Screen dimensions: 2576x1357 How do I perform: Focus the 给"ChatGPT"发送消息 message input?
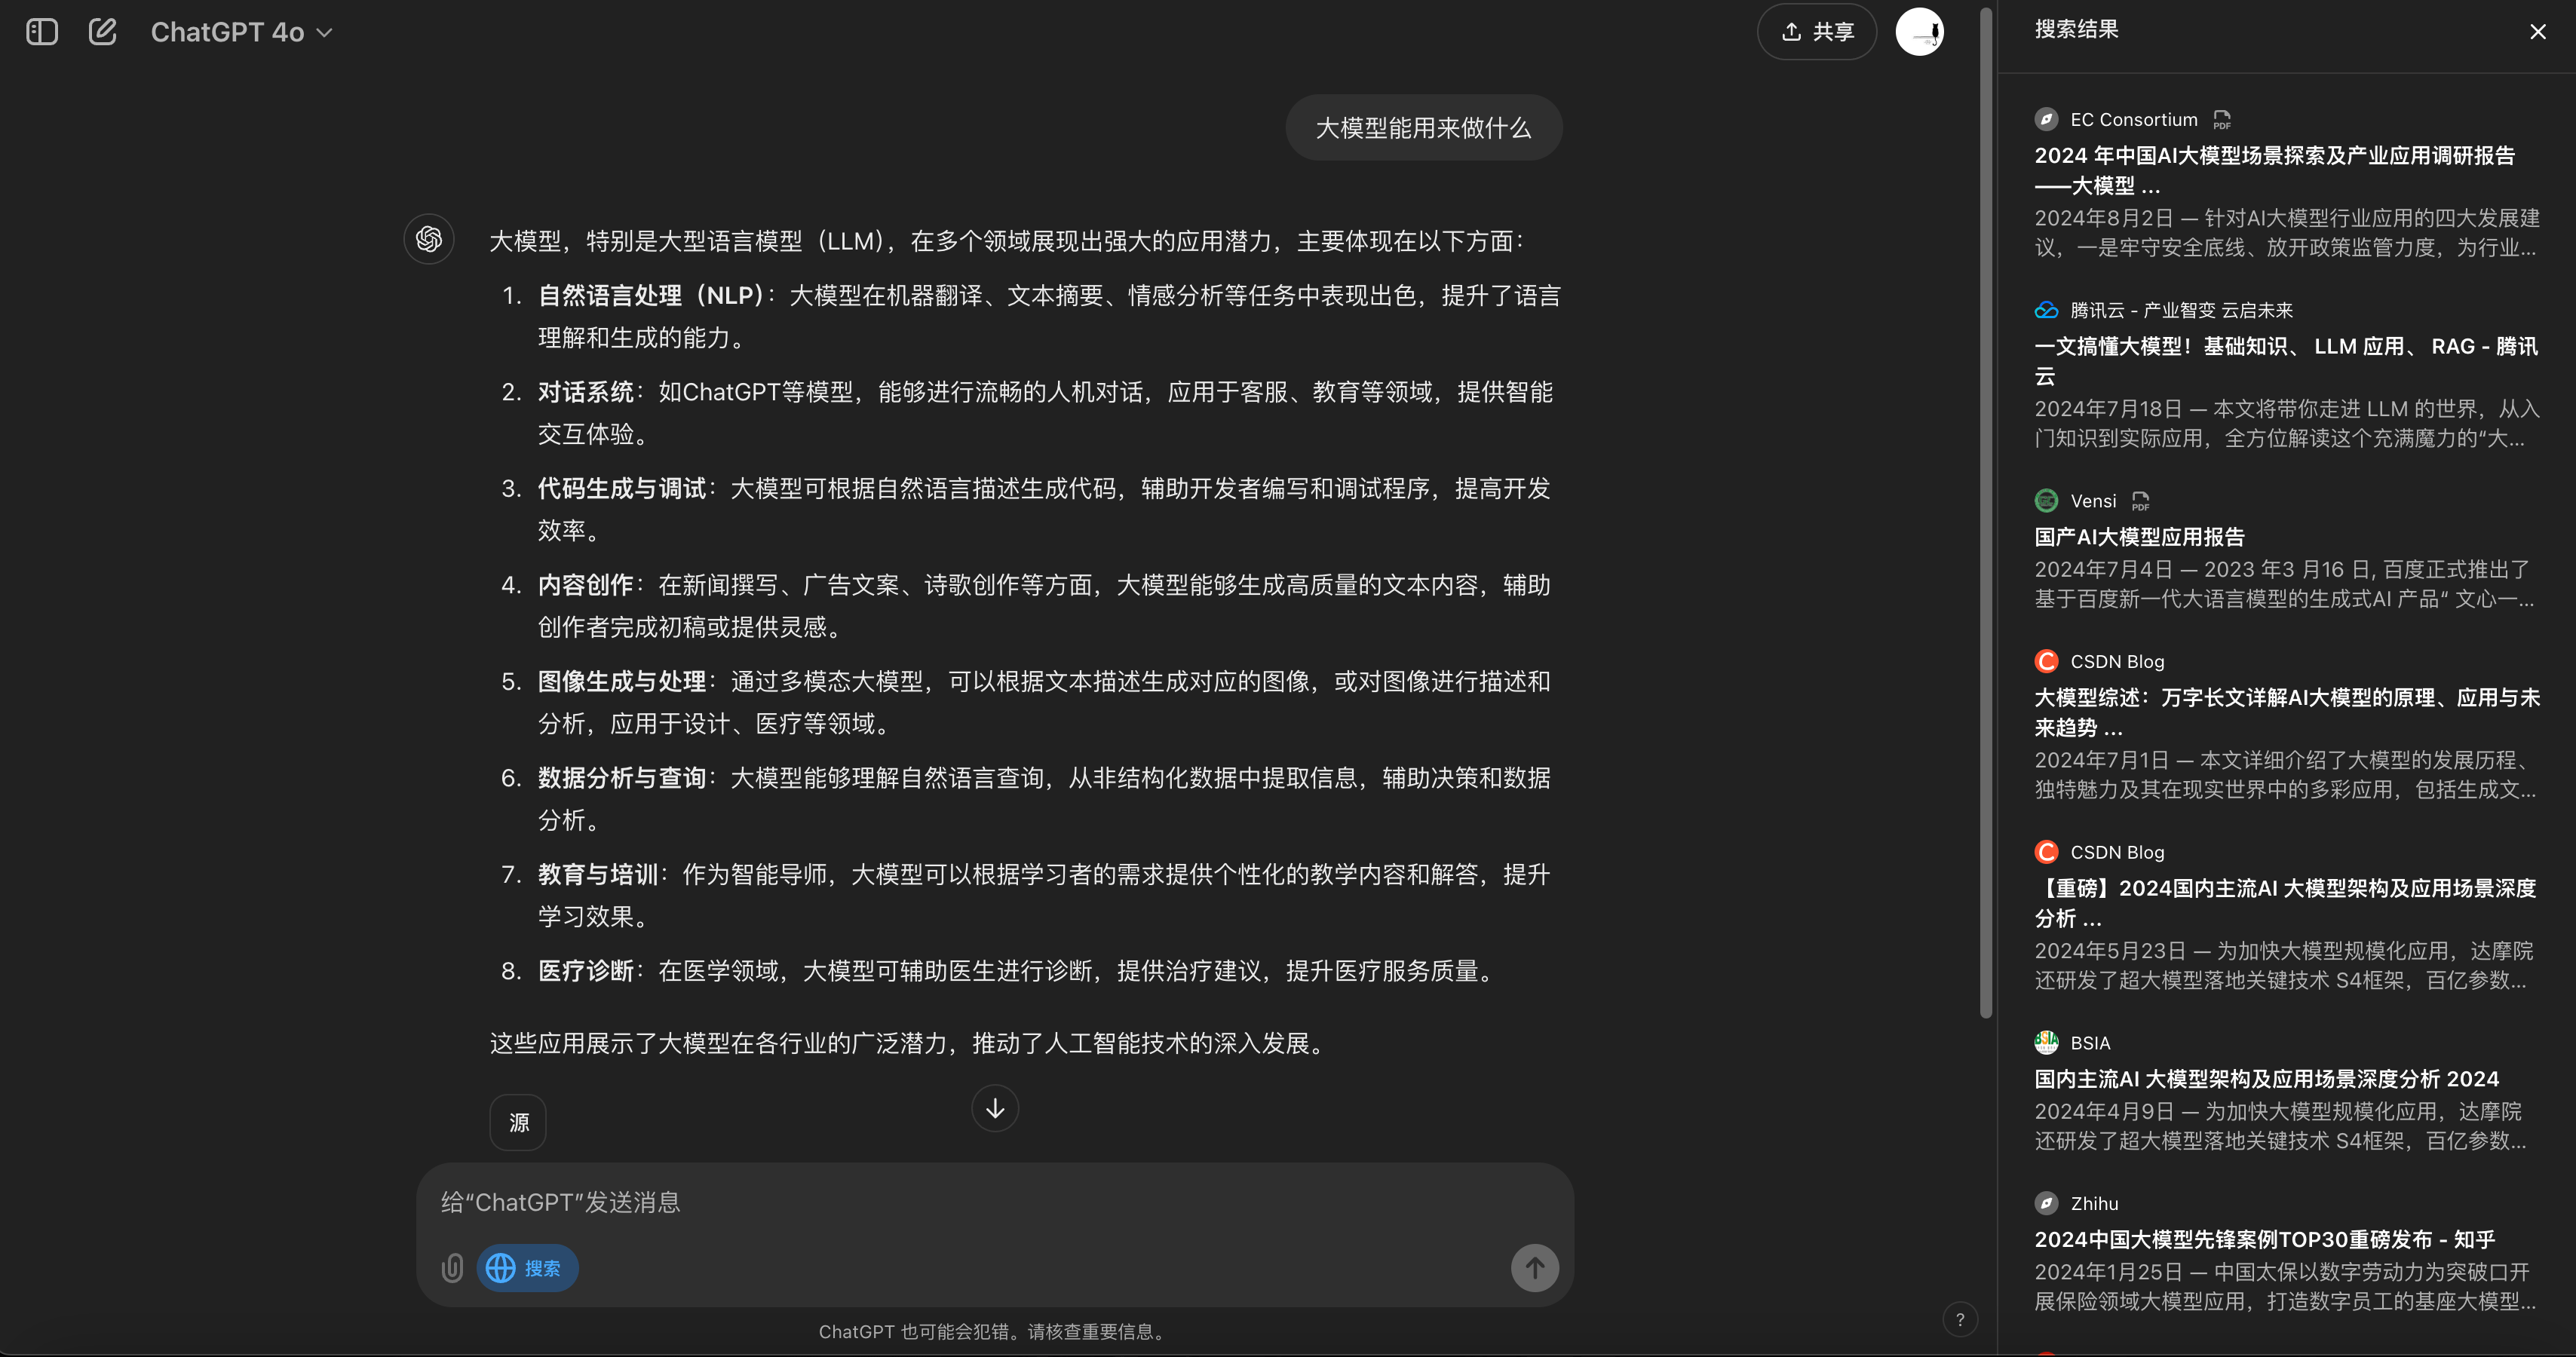(994, 1202)
